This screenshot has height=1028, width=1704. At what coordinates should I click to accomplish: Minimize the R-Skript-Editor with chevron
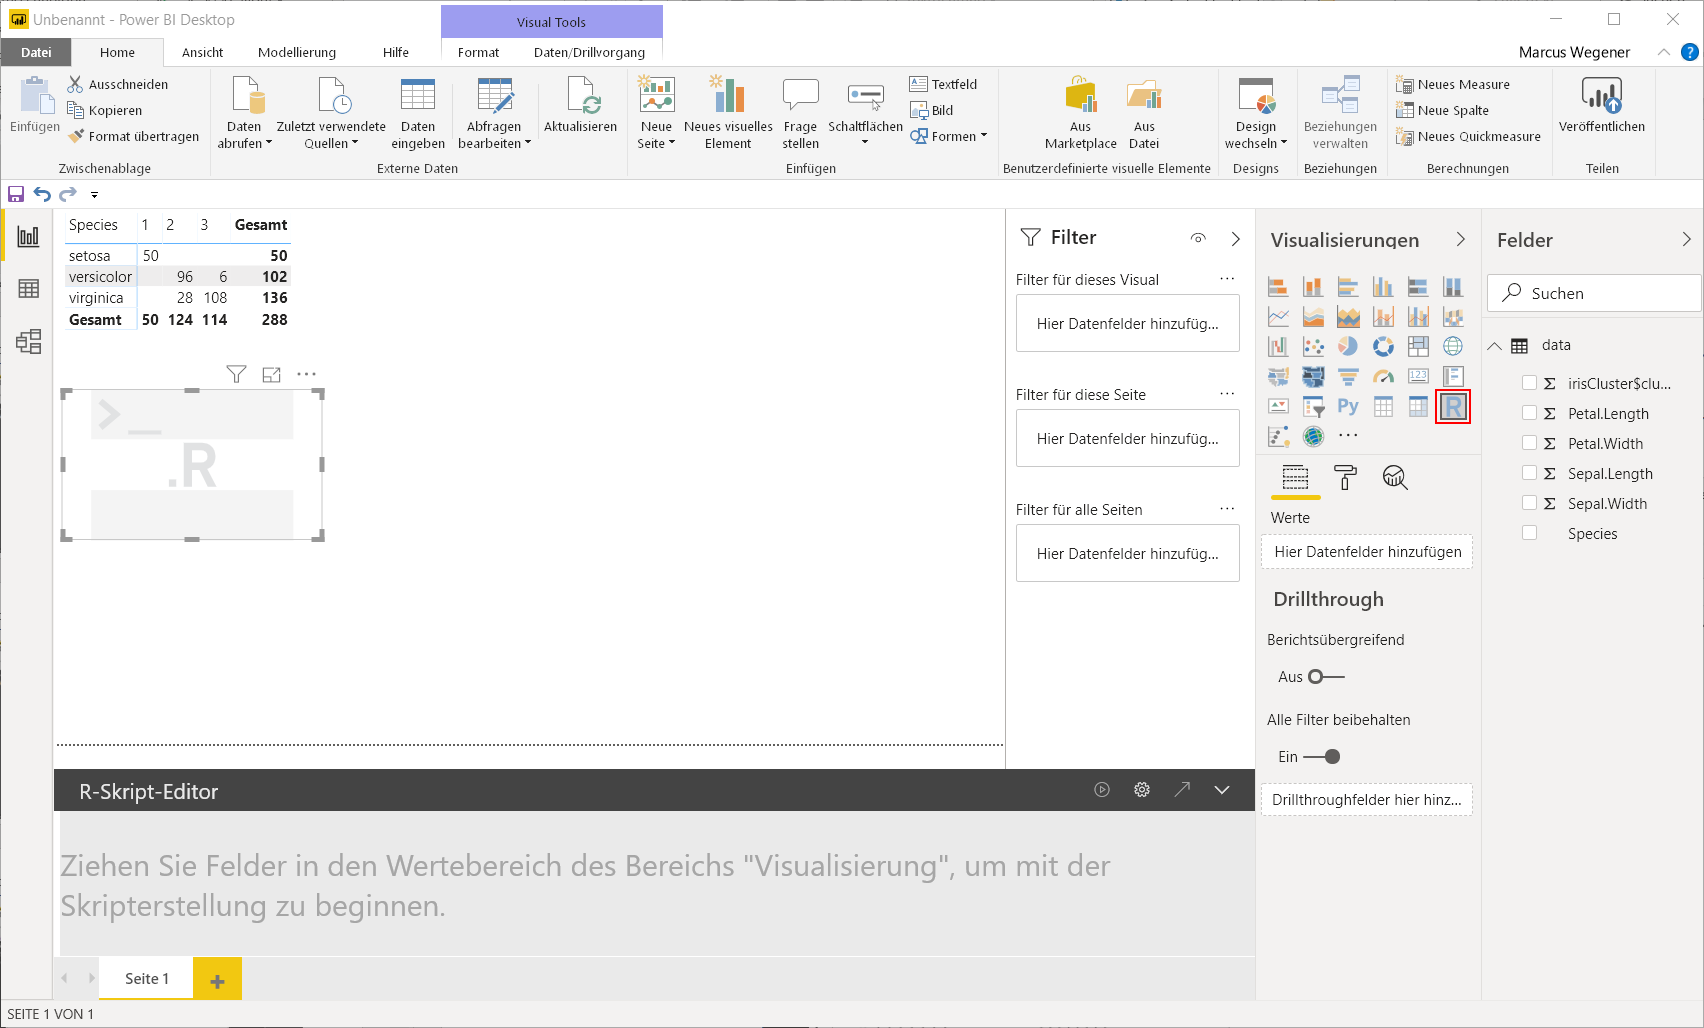click(x=1222, y=790)
